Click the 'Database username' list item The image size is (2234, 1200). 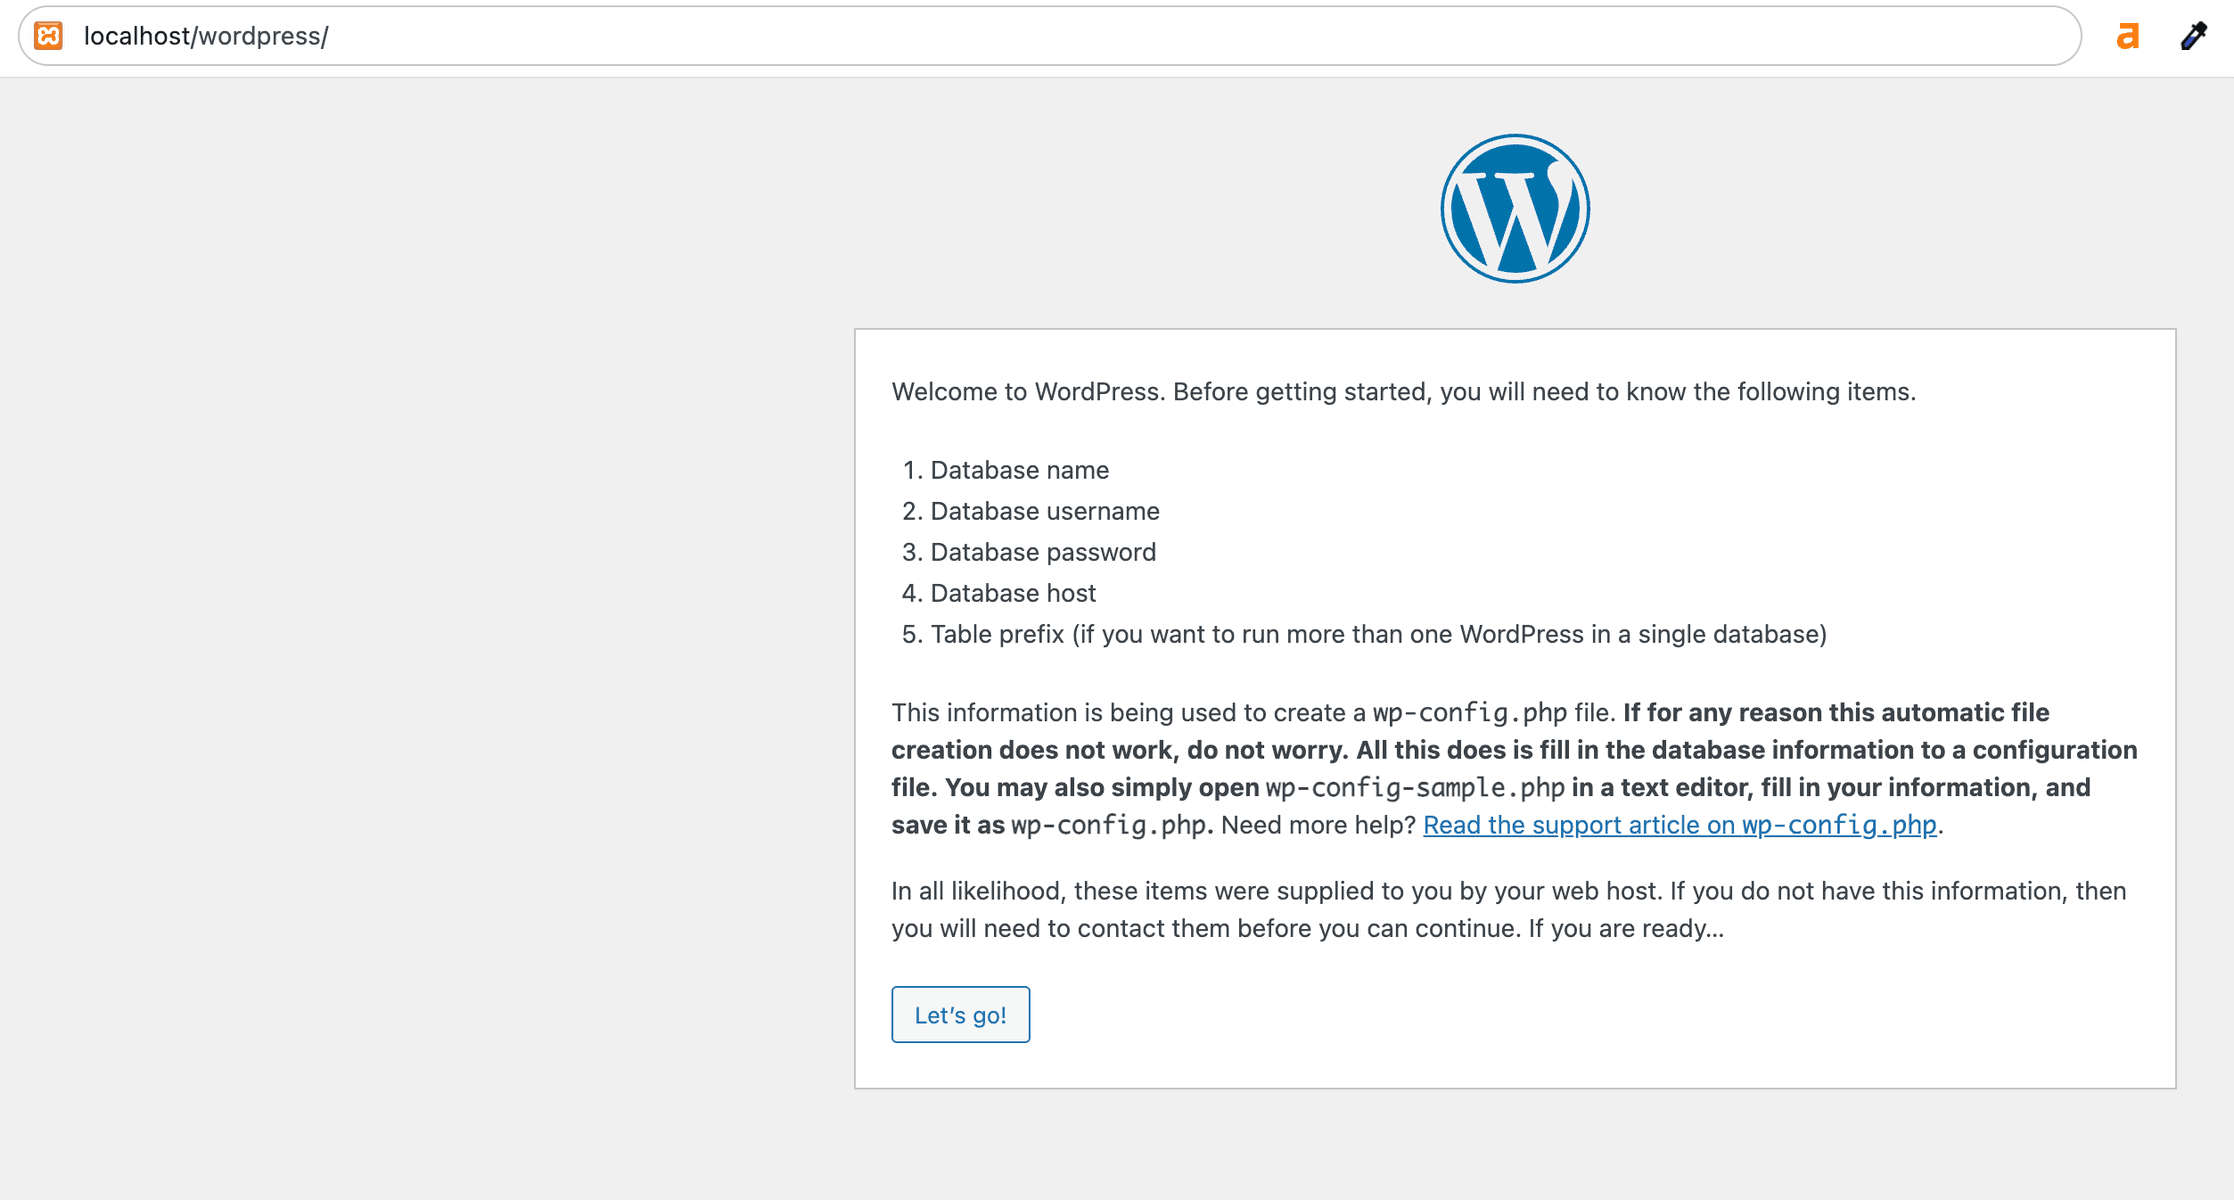(x=1045, y=511)
